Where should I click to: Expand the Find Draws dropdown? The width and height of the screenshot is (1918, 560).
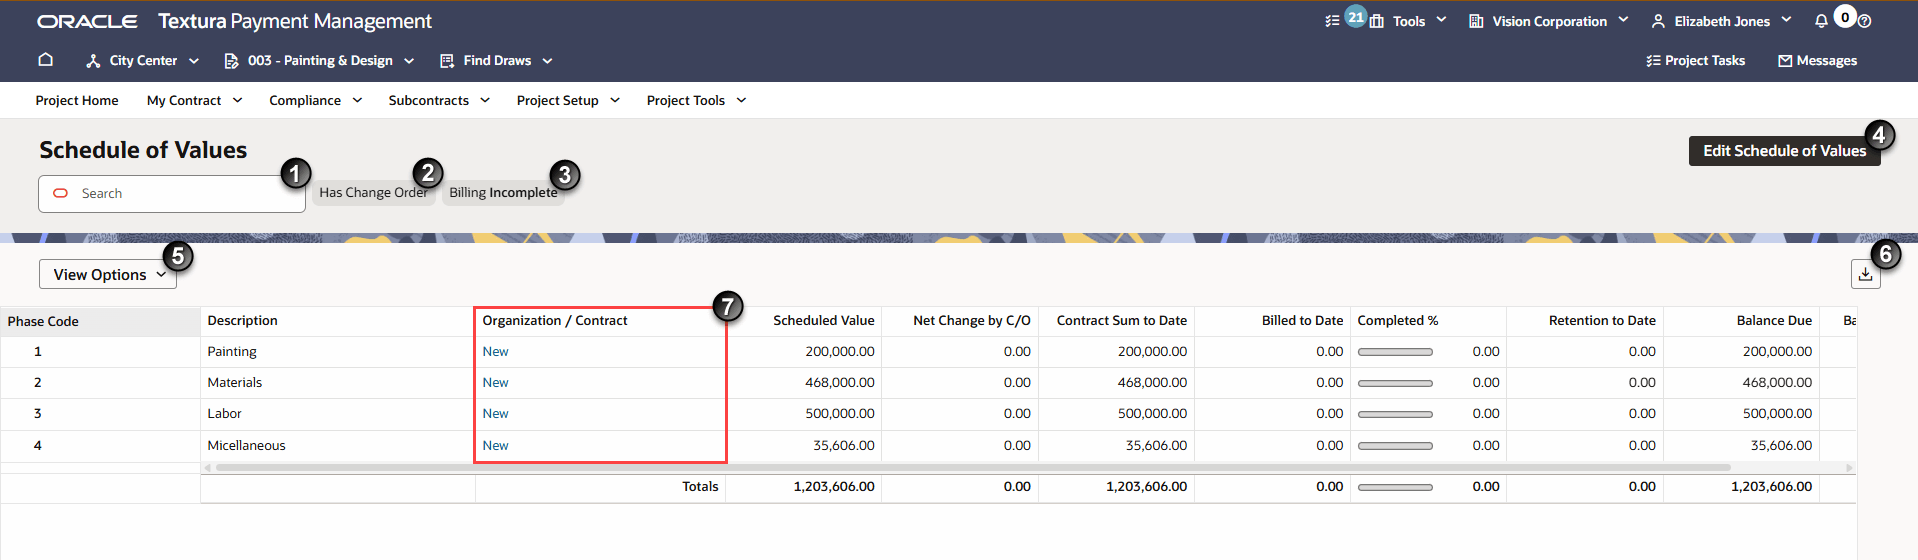point(547,61)
